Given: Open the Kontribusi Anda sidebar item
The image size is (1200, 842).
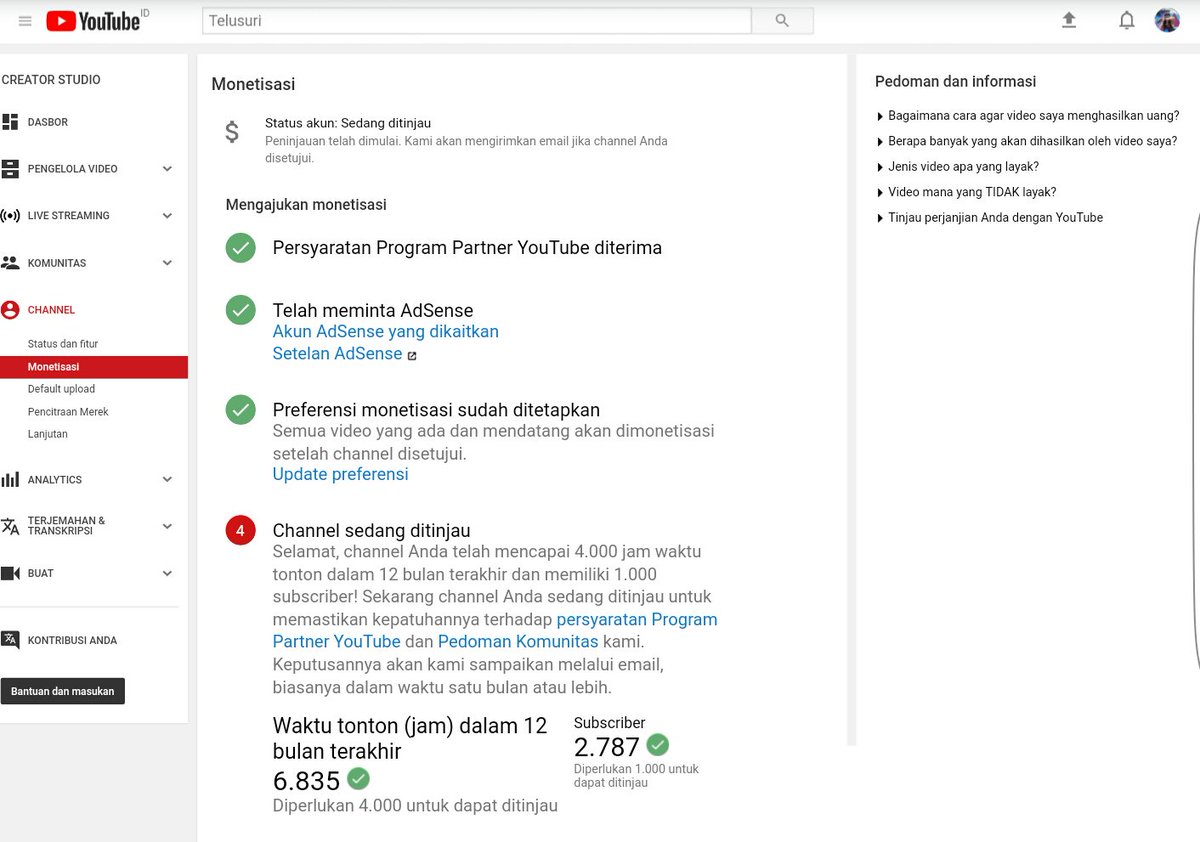Looking at the screenshot, I should (x=72, y=640).
